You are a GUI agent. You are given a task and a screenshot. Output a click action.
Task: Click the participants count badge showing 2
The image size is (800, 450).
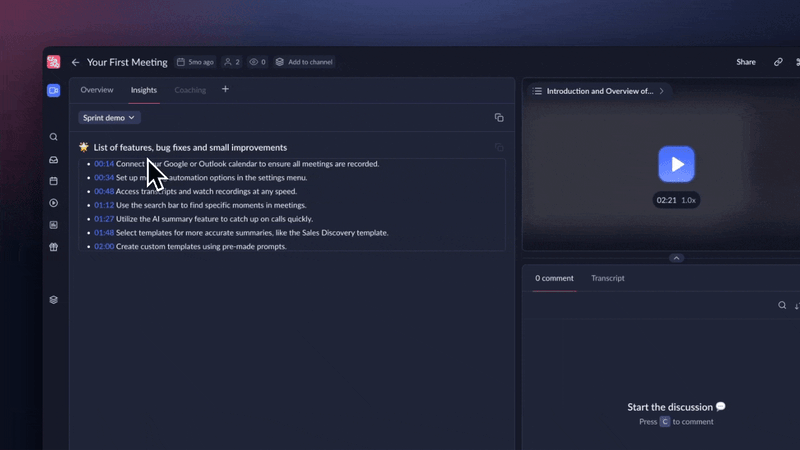pyautogui.click(x=232, y=62)
